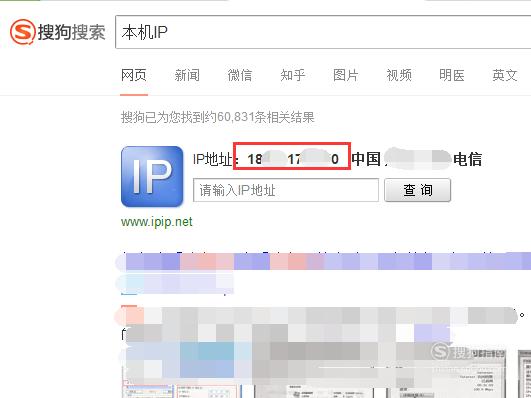This screenshot has width=531, height=398.
Task: Go to the 知乎 tab
Action: click(x=293, y=75)
